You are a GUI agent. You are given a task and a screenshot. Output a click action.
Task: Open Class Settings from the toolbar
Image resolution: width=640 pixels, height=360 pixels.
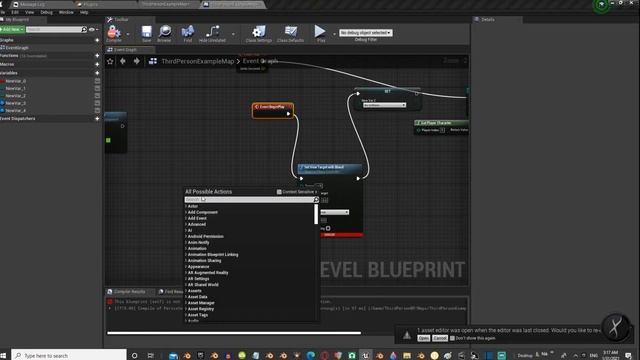(259, 33)
